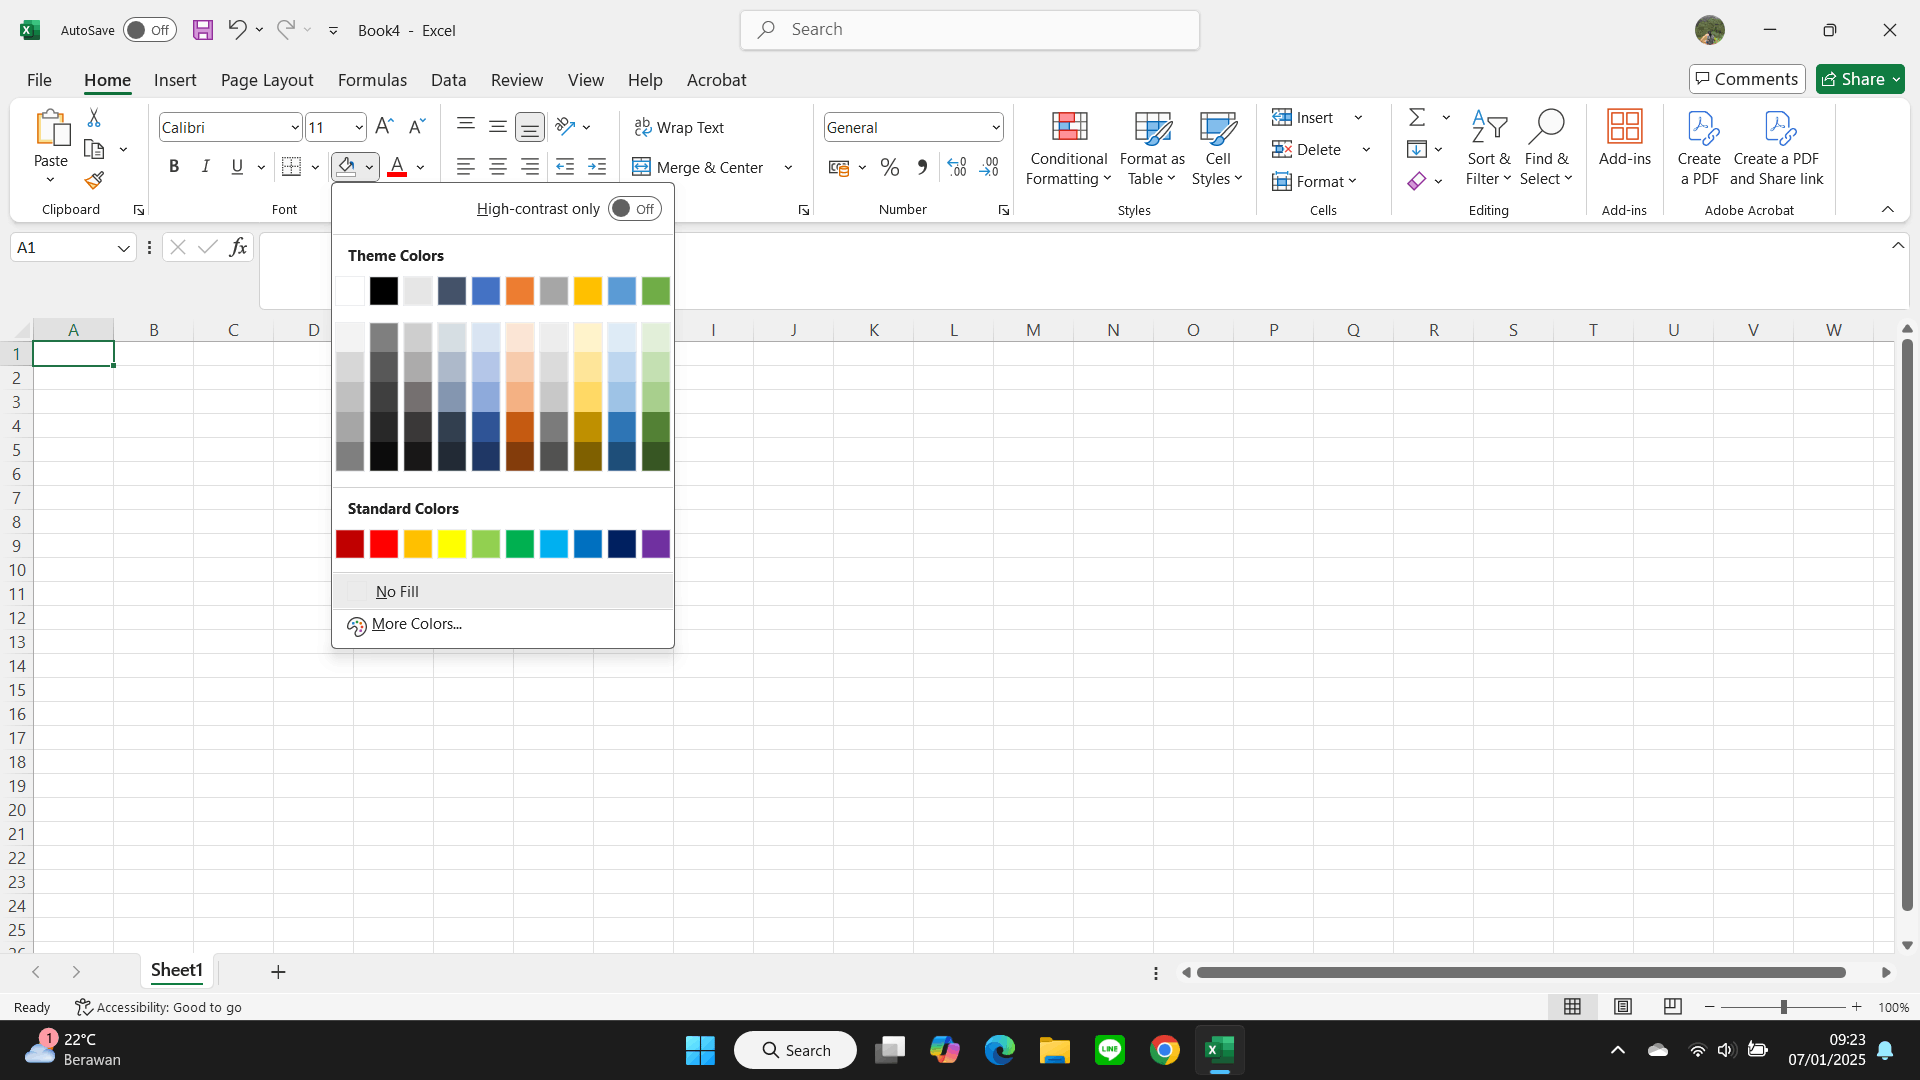Expand the Merge & Center dropdown arrow

point(788,168)
